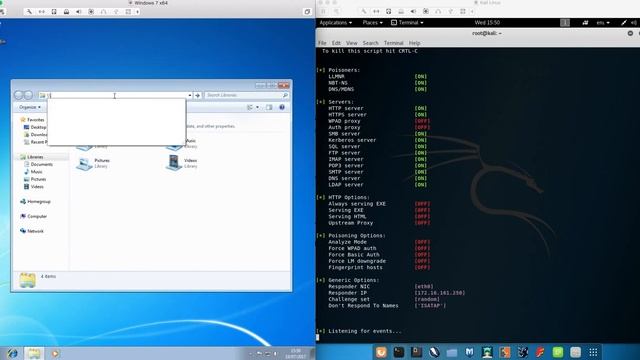This screenshot has height=360, width=640.
Task: Click the Windows taskbar clock
Action: pyautogui.click(x=296, y=353)
